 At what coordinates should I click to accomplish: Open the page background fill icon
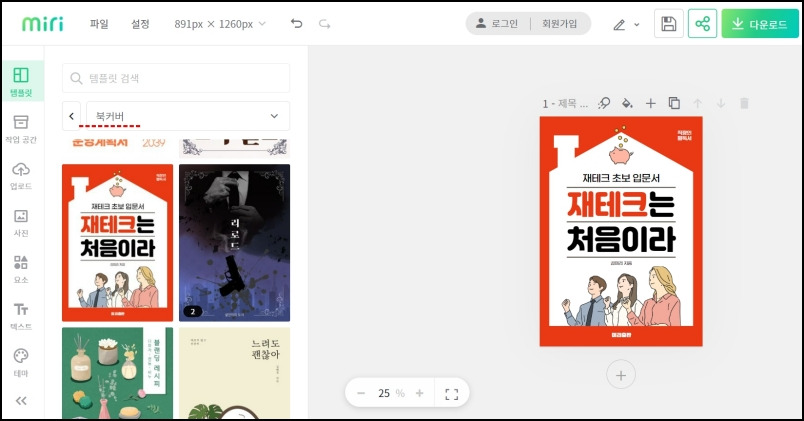pyautogui.click(x=627, y=103)
